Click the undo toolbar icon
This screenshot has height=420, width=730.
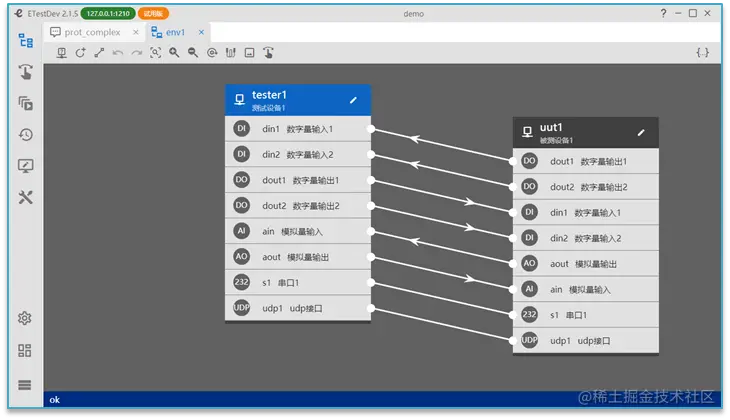(118, 53)
